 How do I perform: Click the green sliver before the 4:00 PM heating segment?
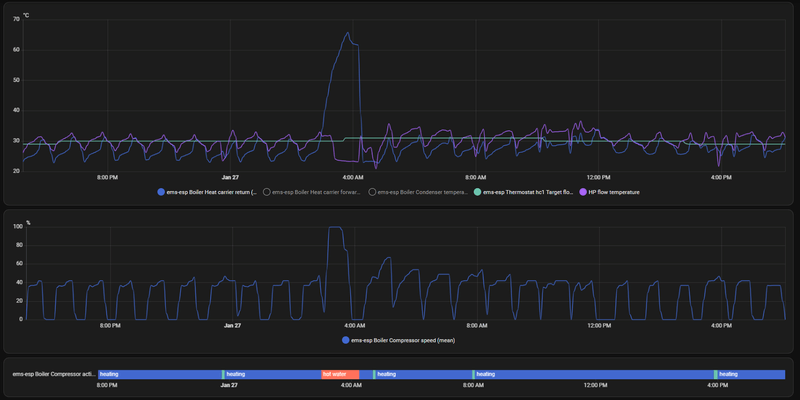click(715, 374)
